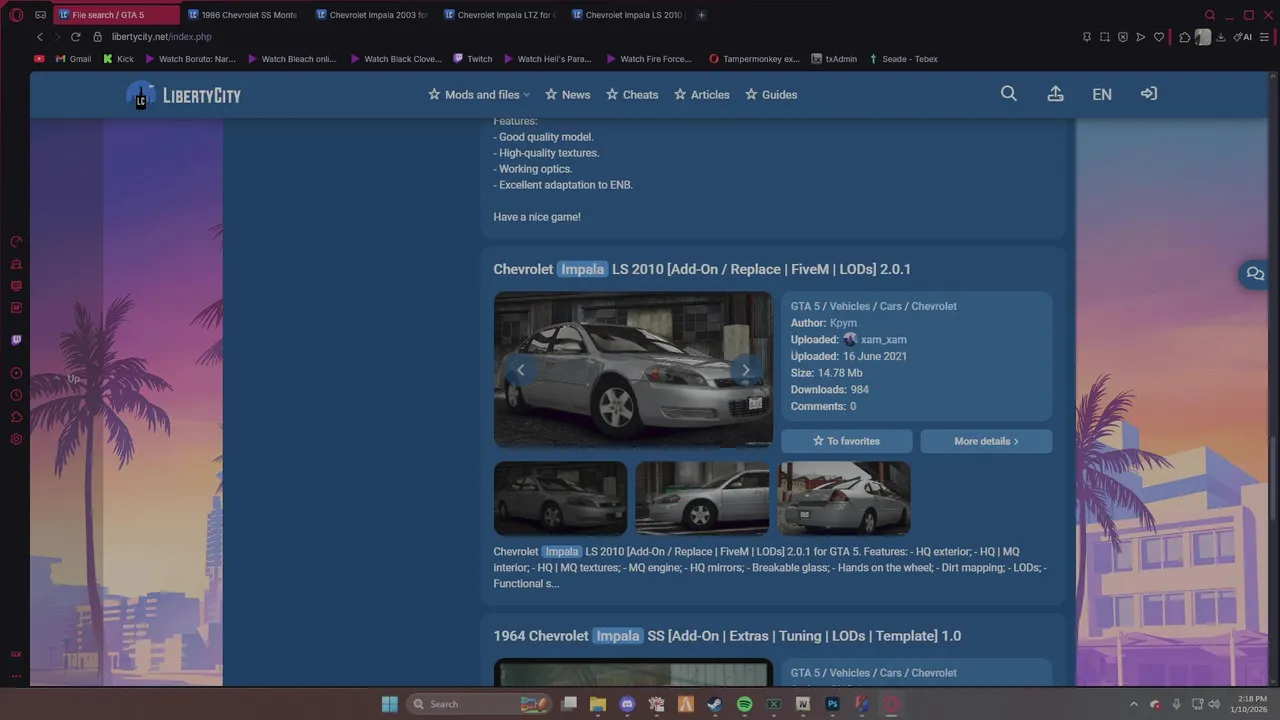This screenshot has width=1280, height=720.
Task: Click the browser back arrow
Action: coord(40,37)
